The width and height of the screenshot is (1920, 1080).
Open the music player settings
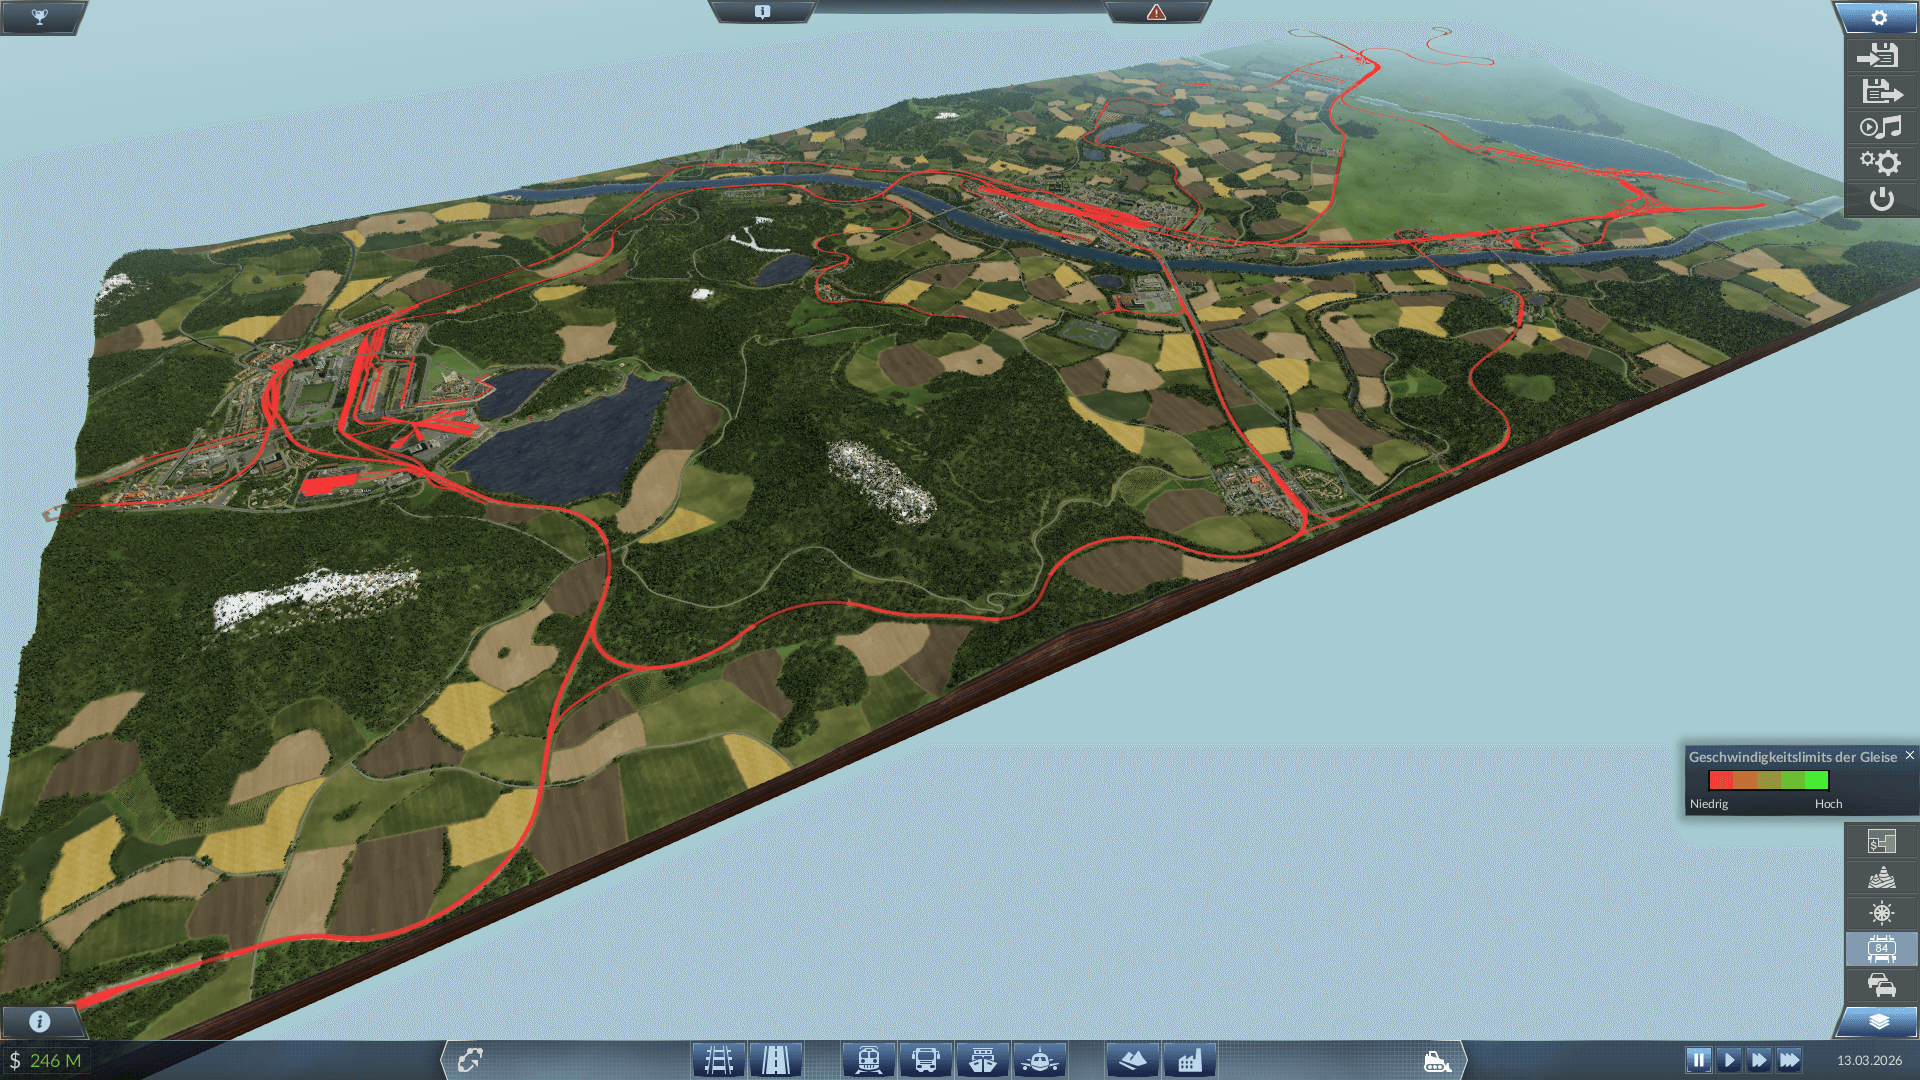point(1880,127)
